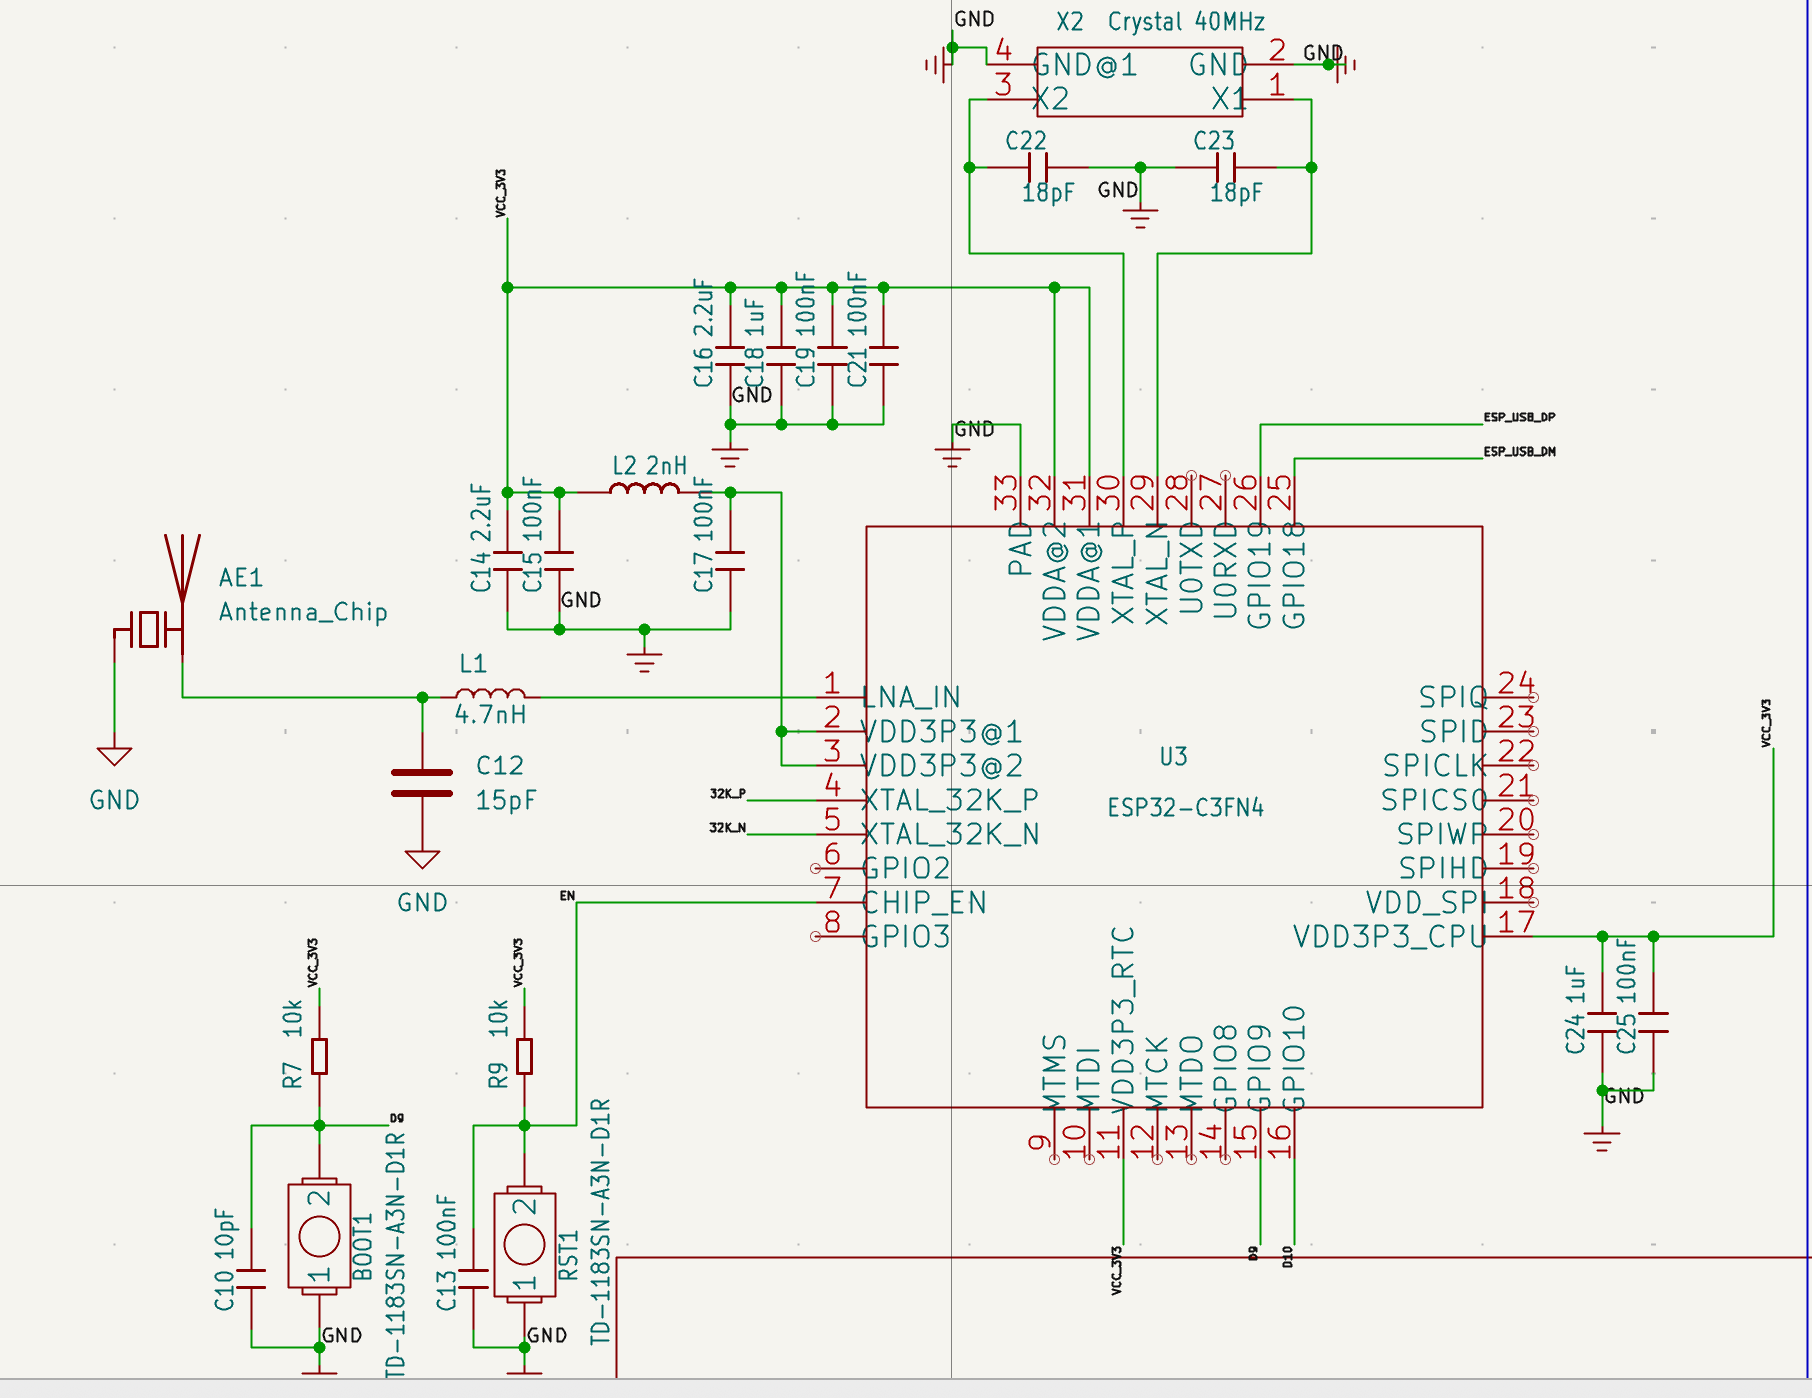
Task: Select the C21 capacitor symbol
Action: point(883,356)
